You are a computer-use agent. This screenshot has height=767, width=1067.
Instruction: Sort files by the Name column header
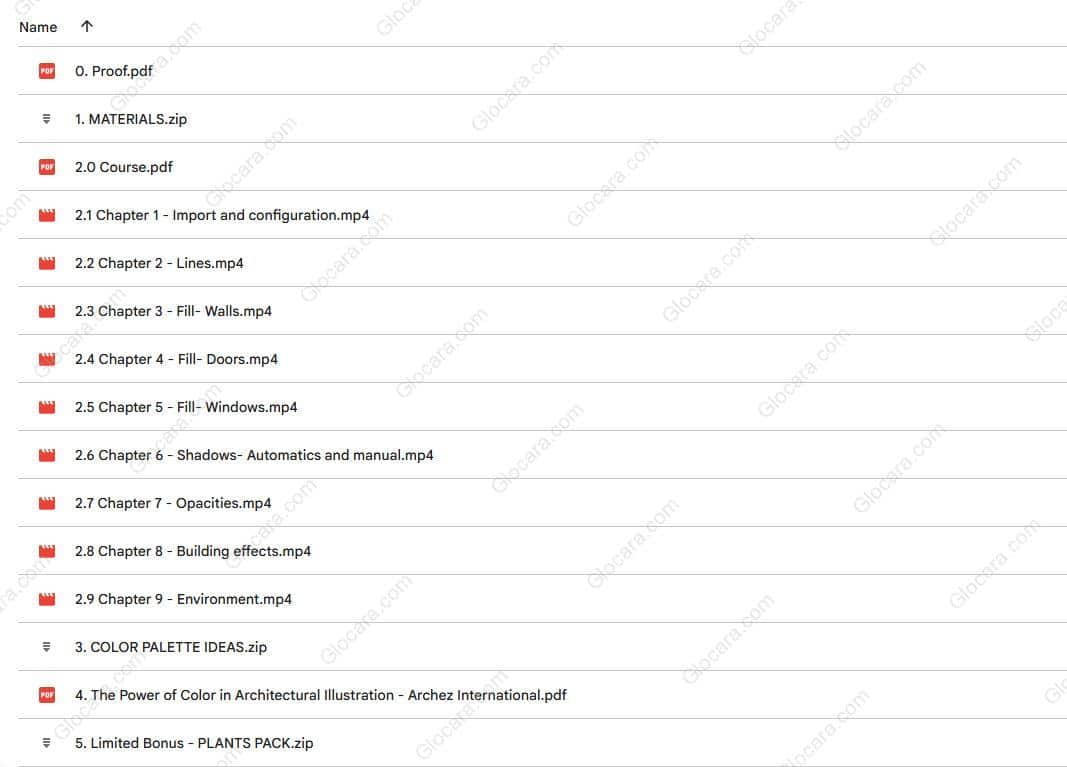click(38, 27)
